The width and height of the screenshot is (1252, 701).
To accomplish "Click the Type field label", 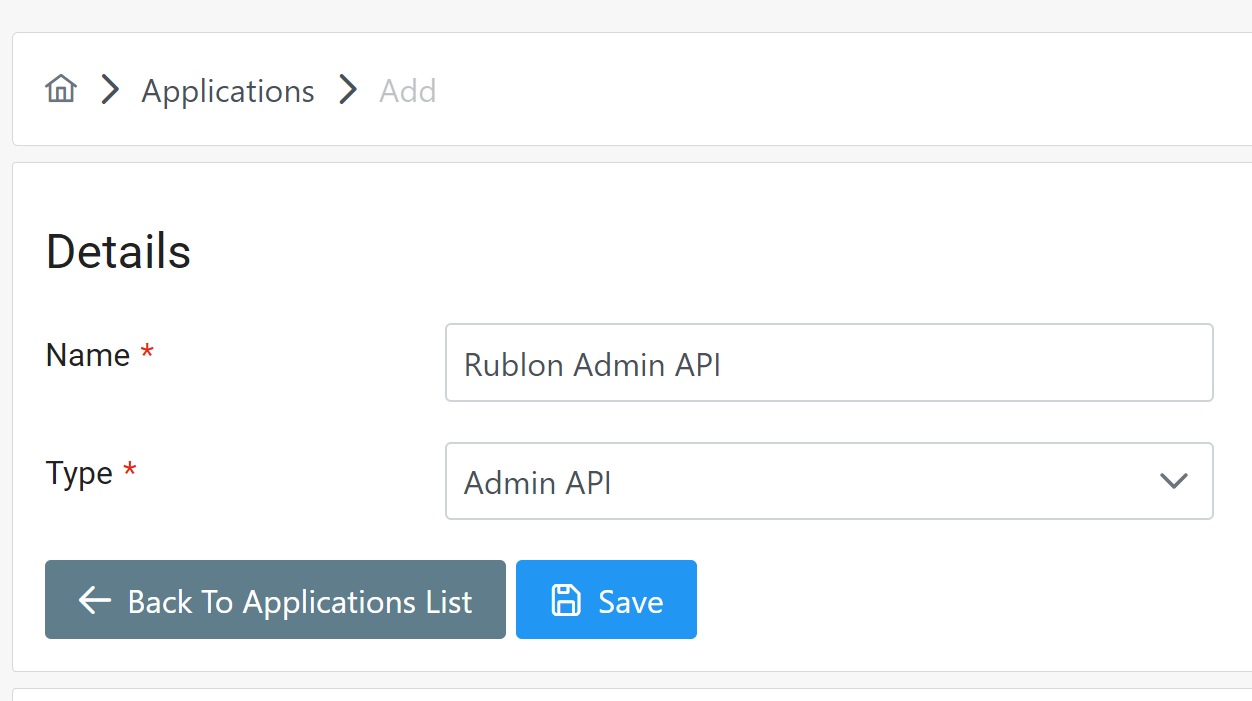I will click(79, 473).
